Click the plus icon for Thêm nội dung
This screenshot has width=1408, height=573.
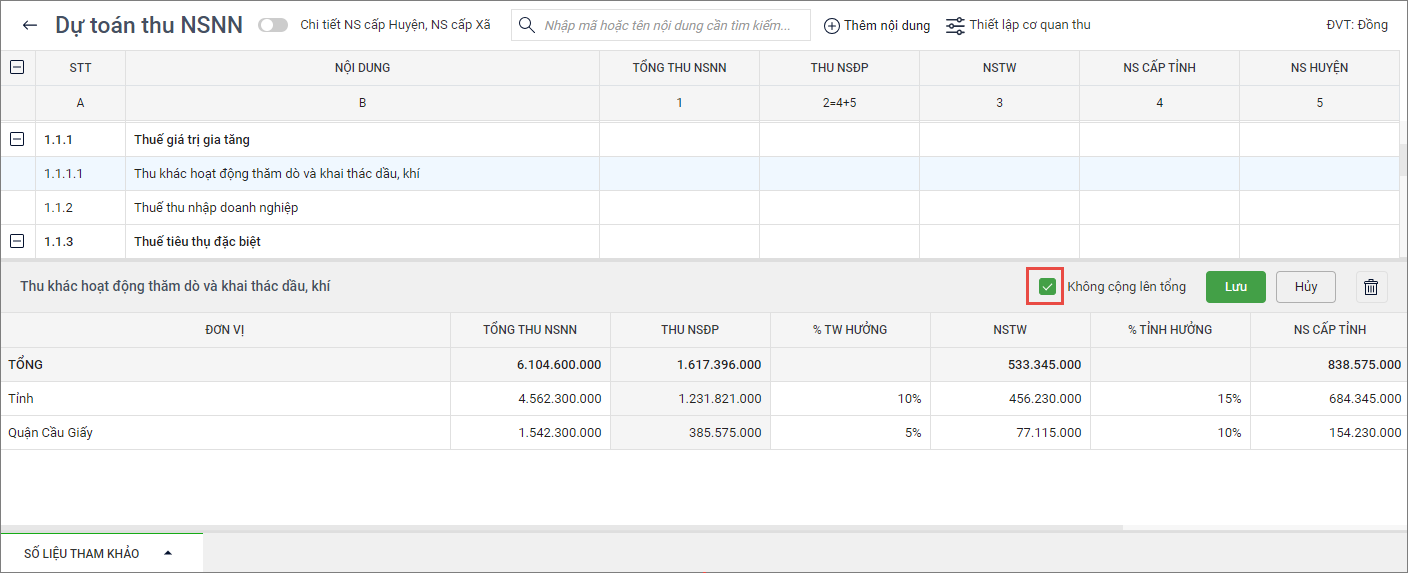[x=832, y=25]
